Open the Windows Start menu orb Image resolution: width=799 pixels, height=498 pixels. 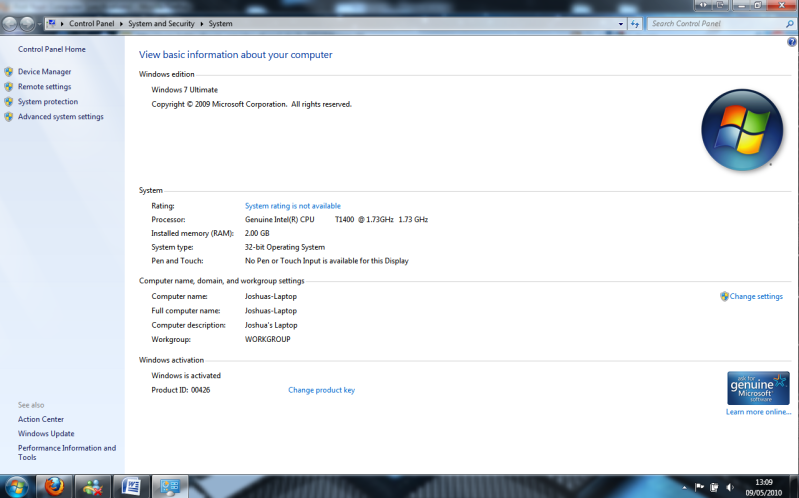coord(17,486)
